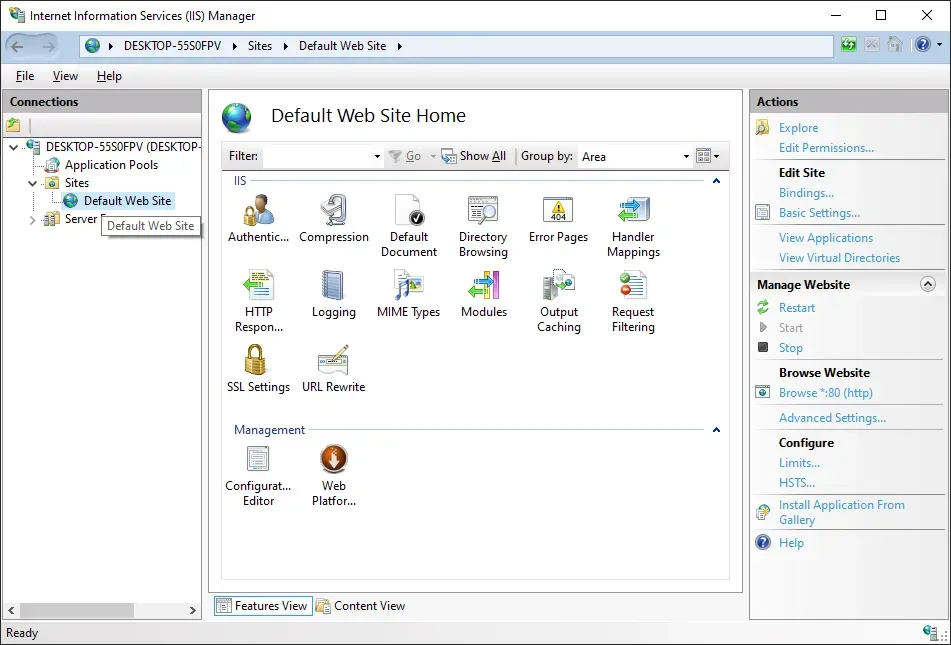Expand the Server node in Connections tree

[31, 218]
